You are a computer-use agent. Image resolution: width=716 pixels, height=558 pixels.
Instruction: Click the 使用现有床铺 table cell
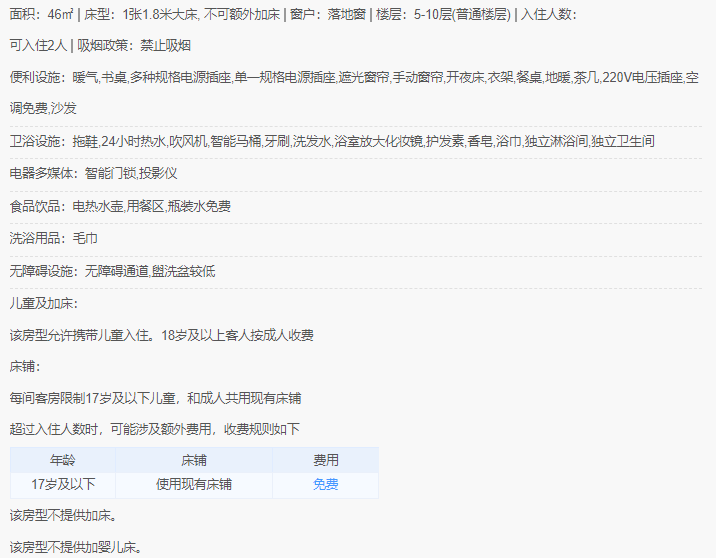click(x=194, y=484)
